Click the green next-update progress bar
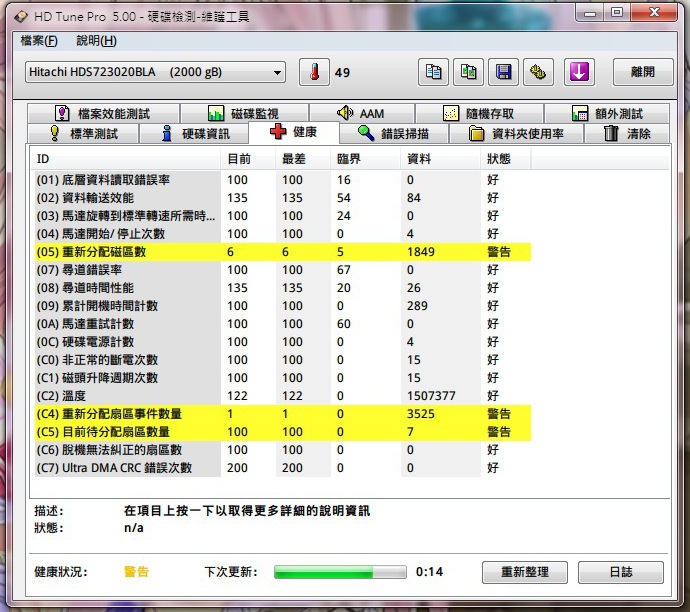 (340, 572)
